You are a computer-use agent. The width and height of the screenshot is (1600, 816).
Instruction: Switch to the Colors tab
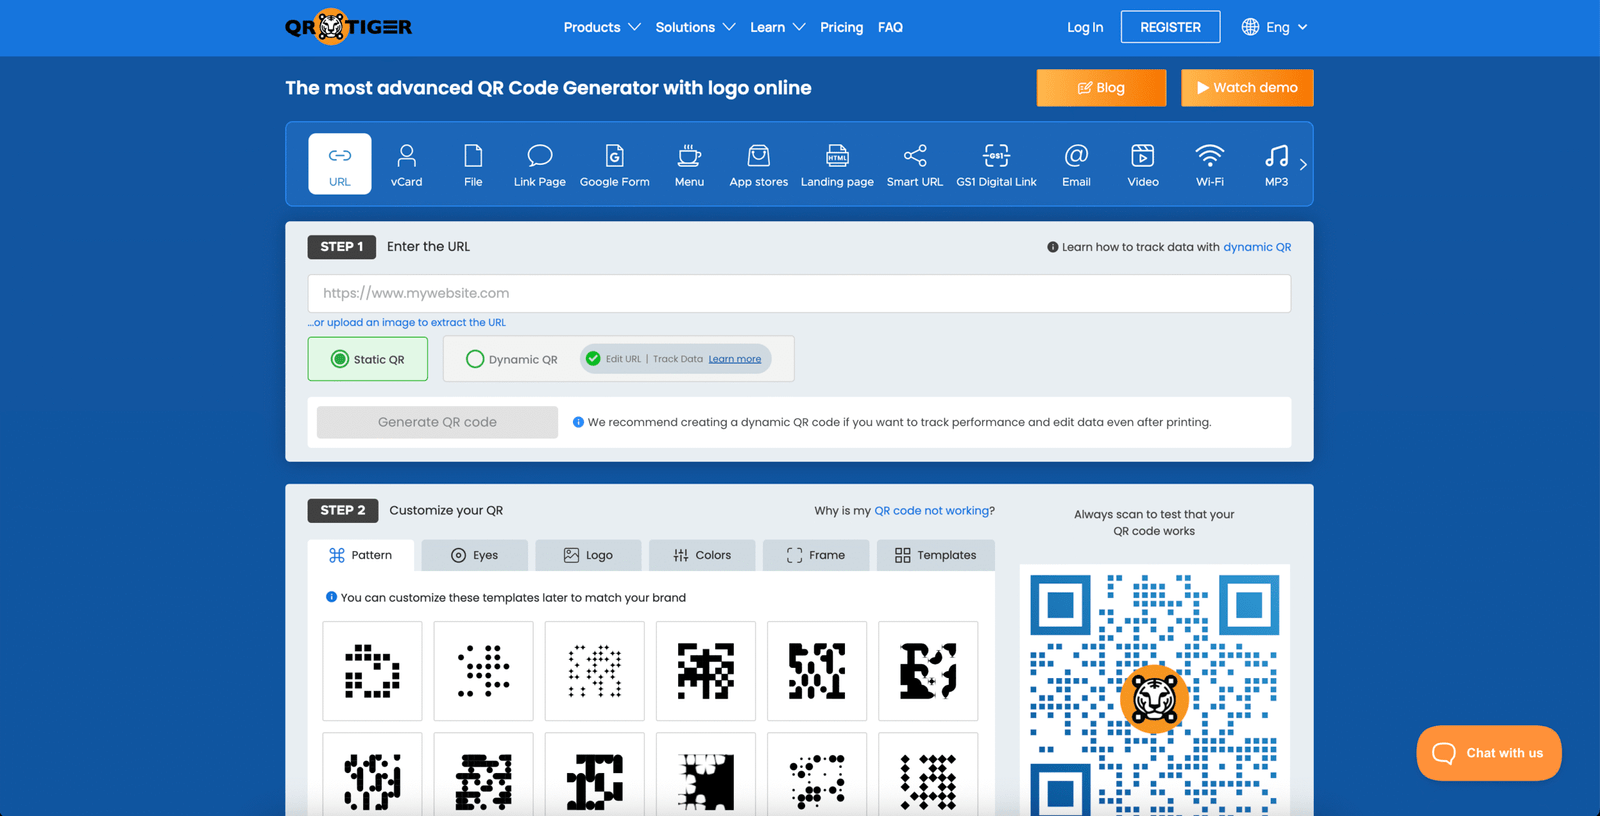(x=702, y=555)
